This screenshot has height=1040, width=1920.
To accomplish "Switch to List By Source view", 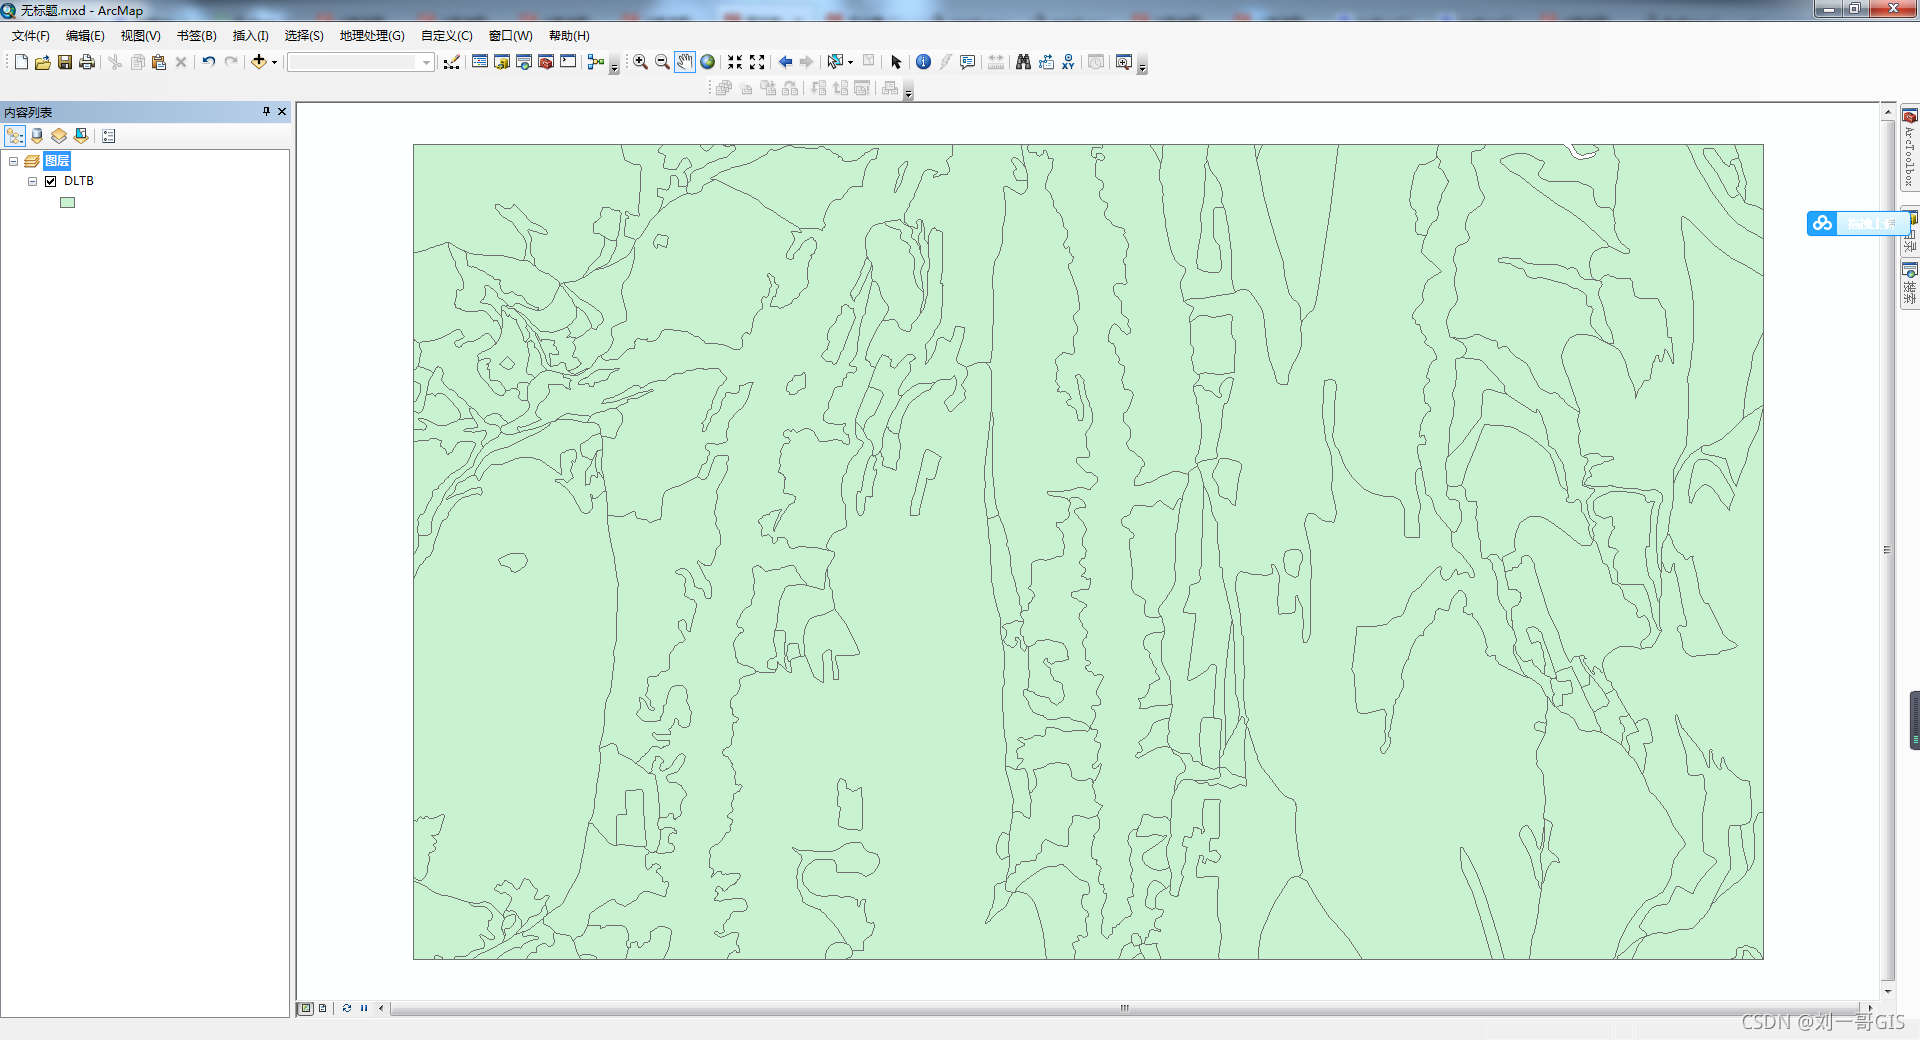I will pyautogui.click(x=37, y=136).
